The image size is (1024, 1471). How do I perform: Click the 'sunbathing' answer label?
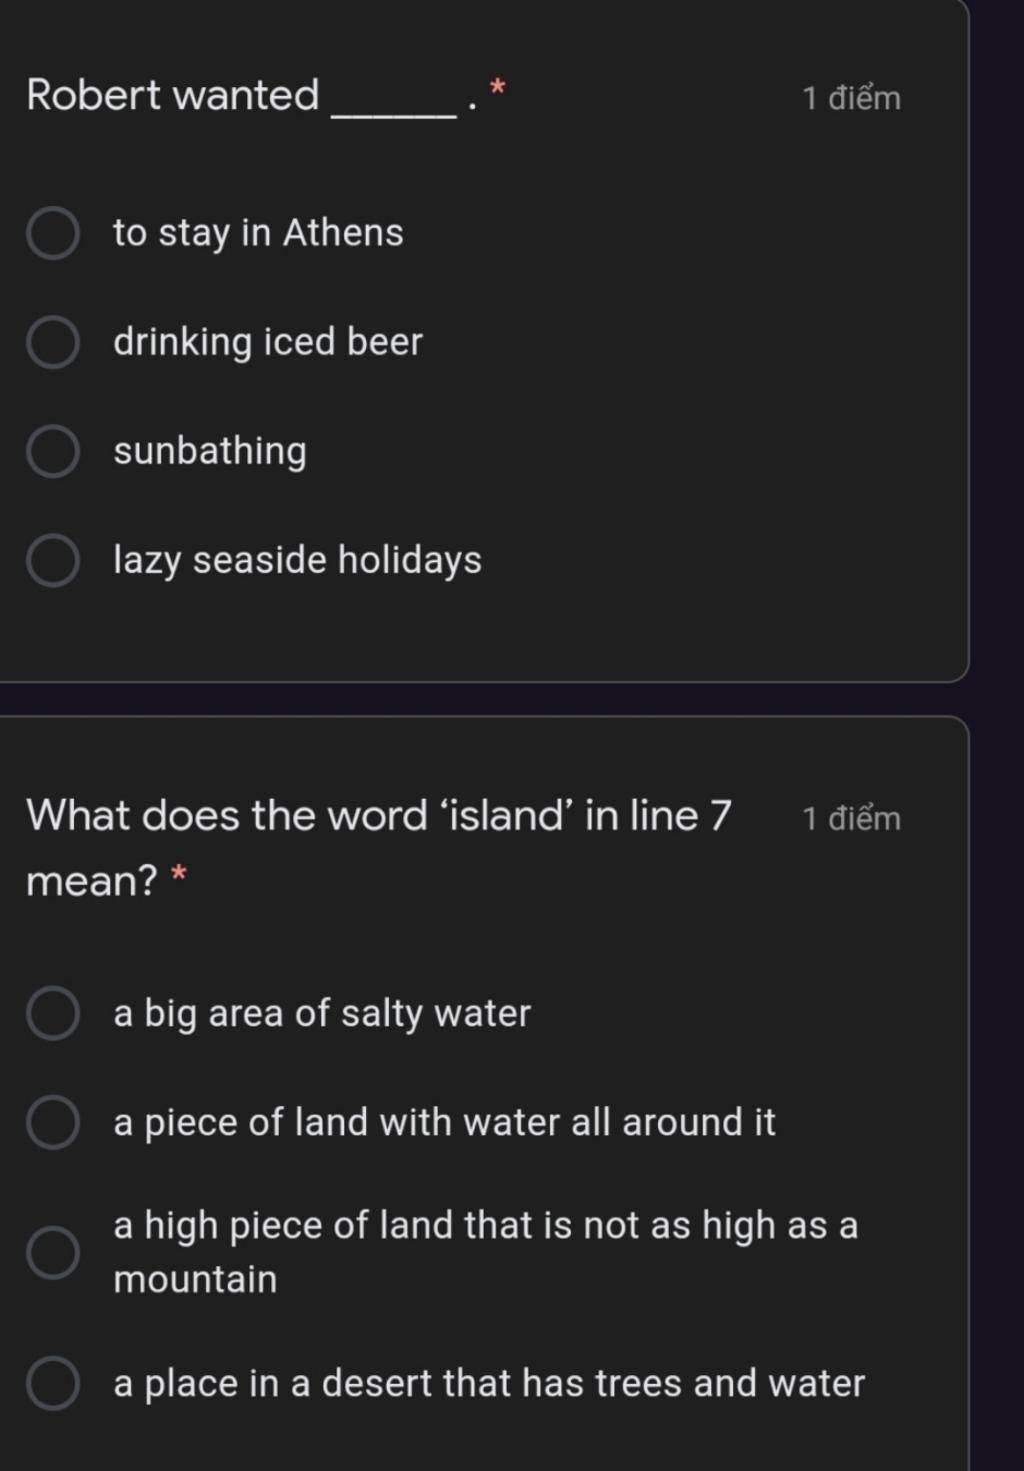click(210, 451)
